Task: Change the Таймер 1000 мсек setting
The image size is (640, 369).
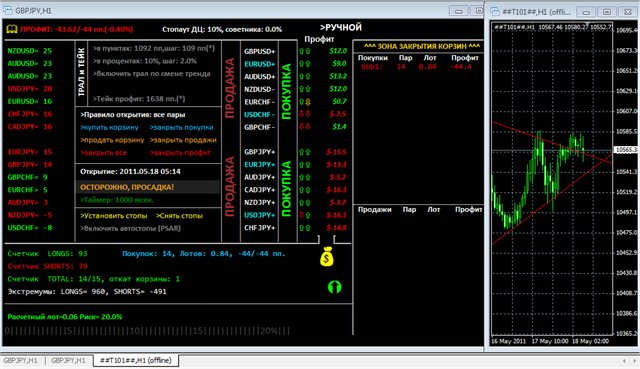Action: tap(117, 200)
